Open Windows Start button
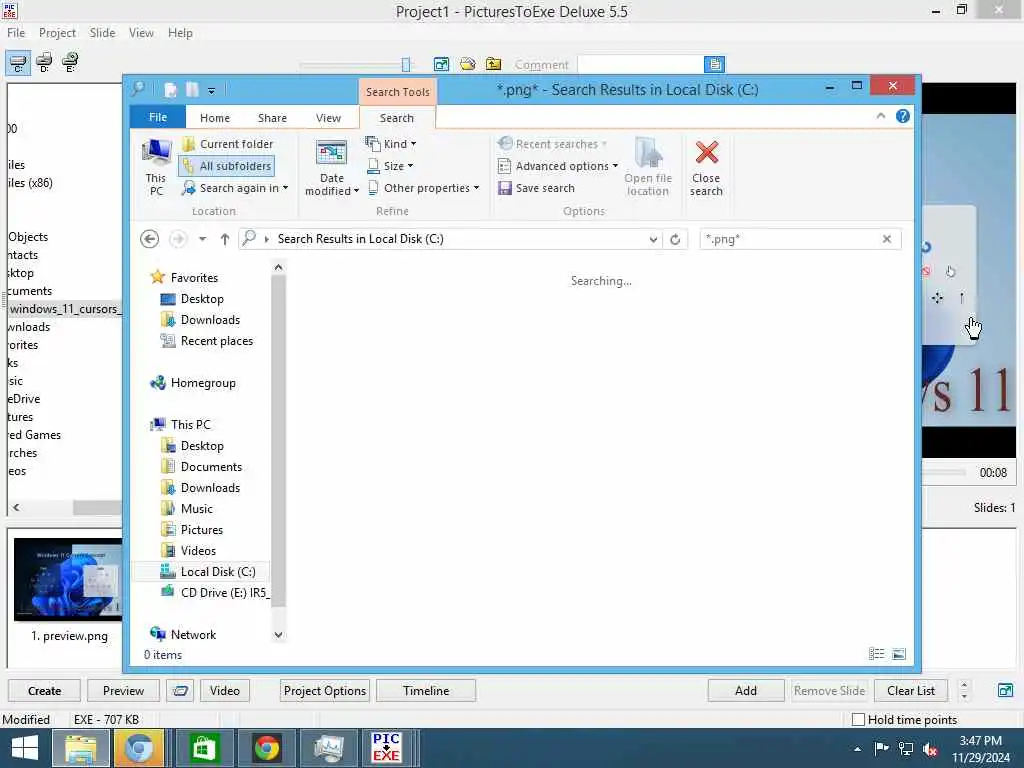1024x768 pixels. coord(25,748)
